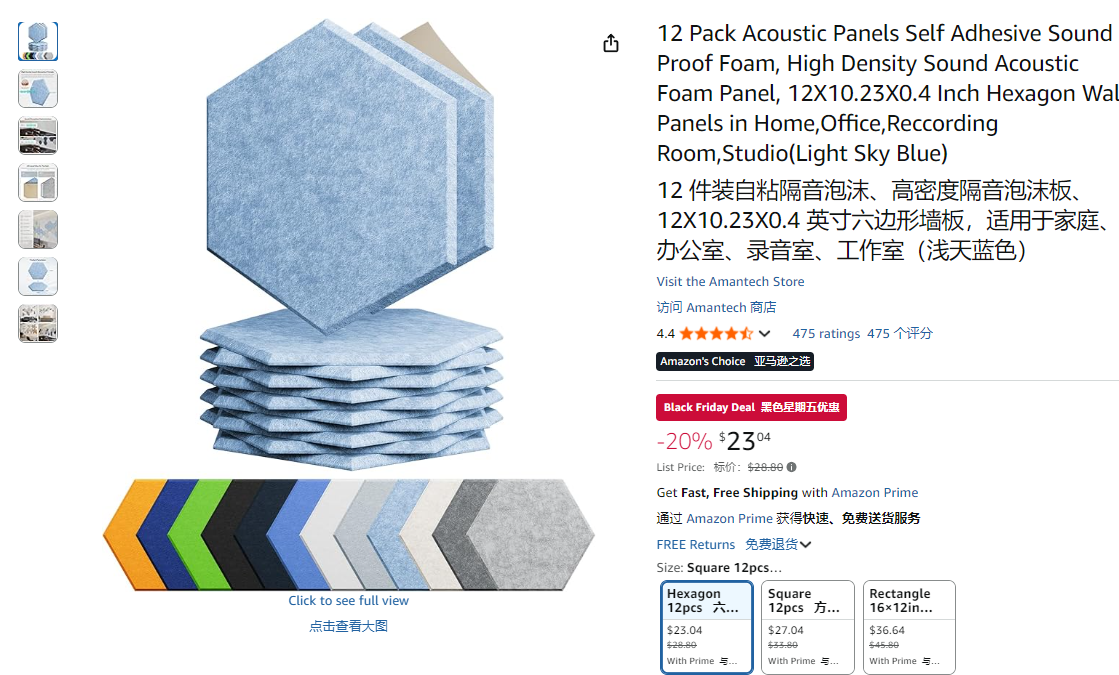The height and width of the screenshot is (675, 1119).
Task: Select the fourth thumbnail image
Action: click(x=38, y=183)
